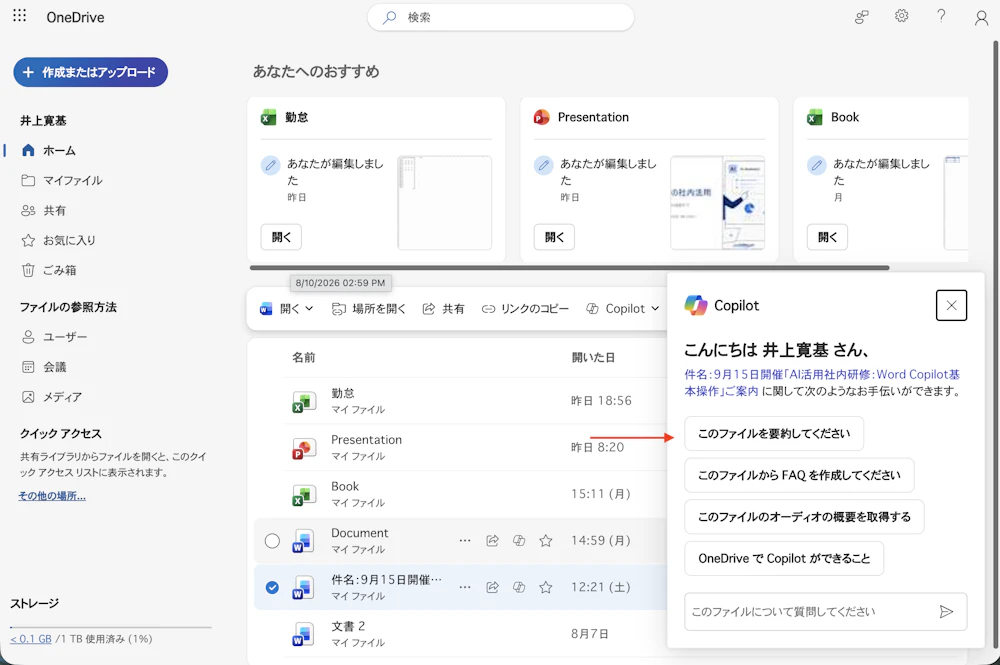The height and width of the screenshot is (665, 1000).
Task: Click the OneDrive title text
Action: pyautogui.click(x=75, y=17)
